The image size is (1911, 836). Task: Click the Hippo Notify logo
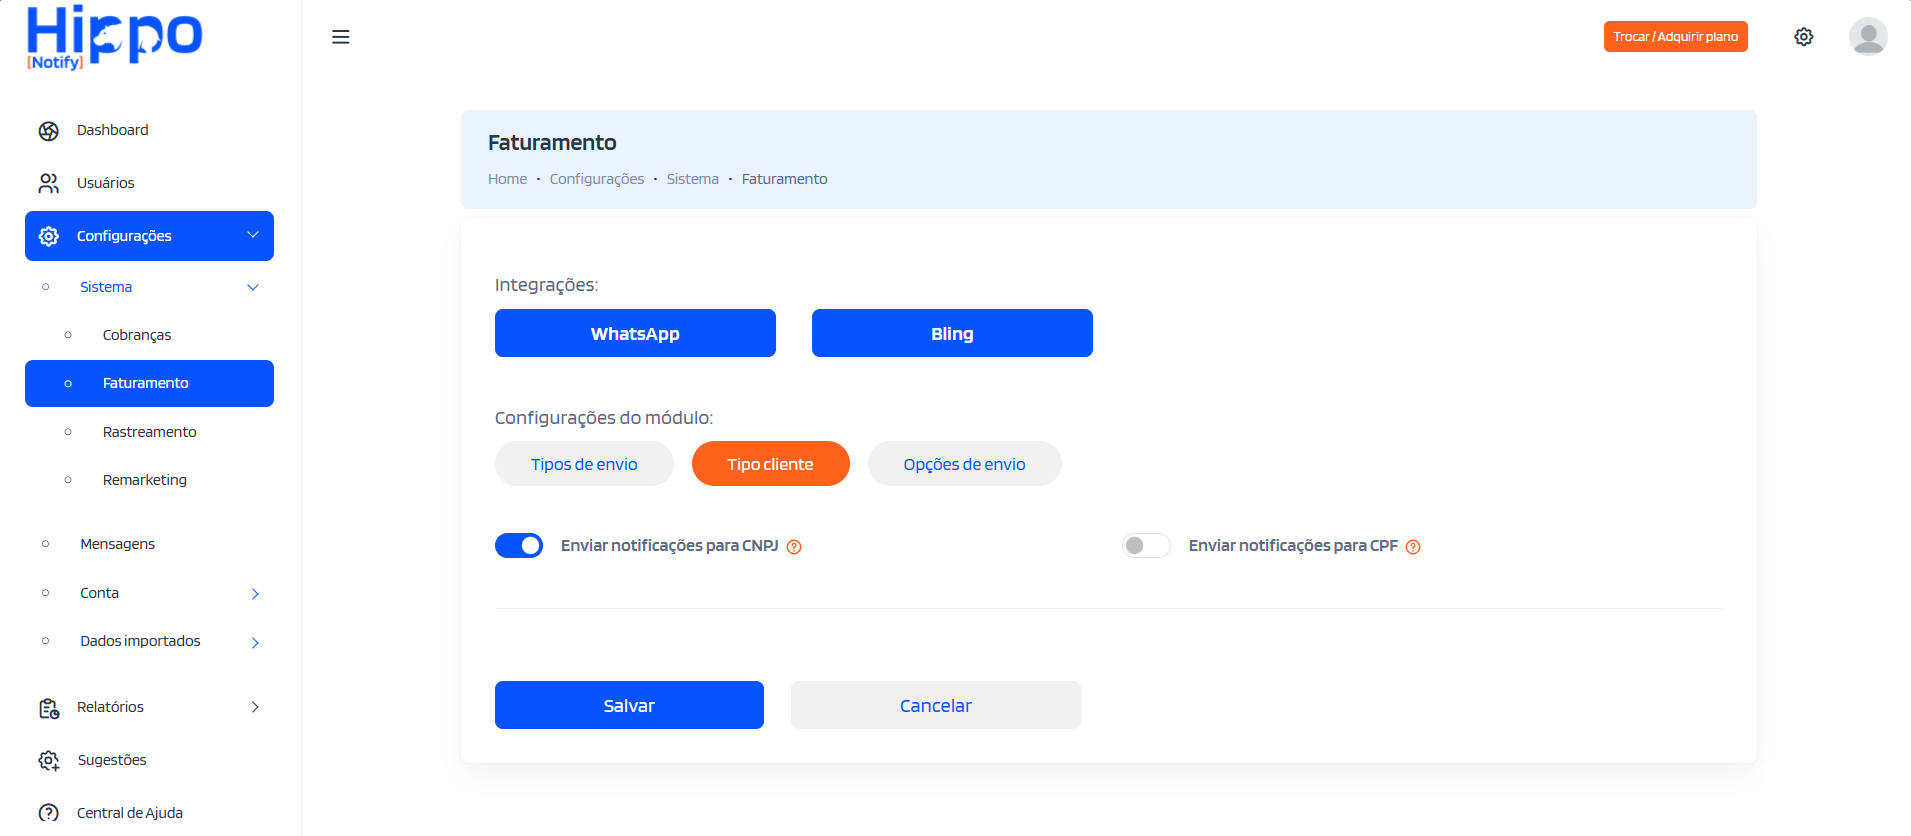point(114,38)
